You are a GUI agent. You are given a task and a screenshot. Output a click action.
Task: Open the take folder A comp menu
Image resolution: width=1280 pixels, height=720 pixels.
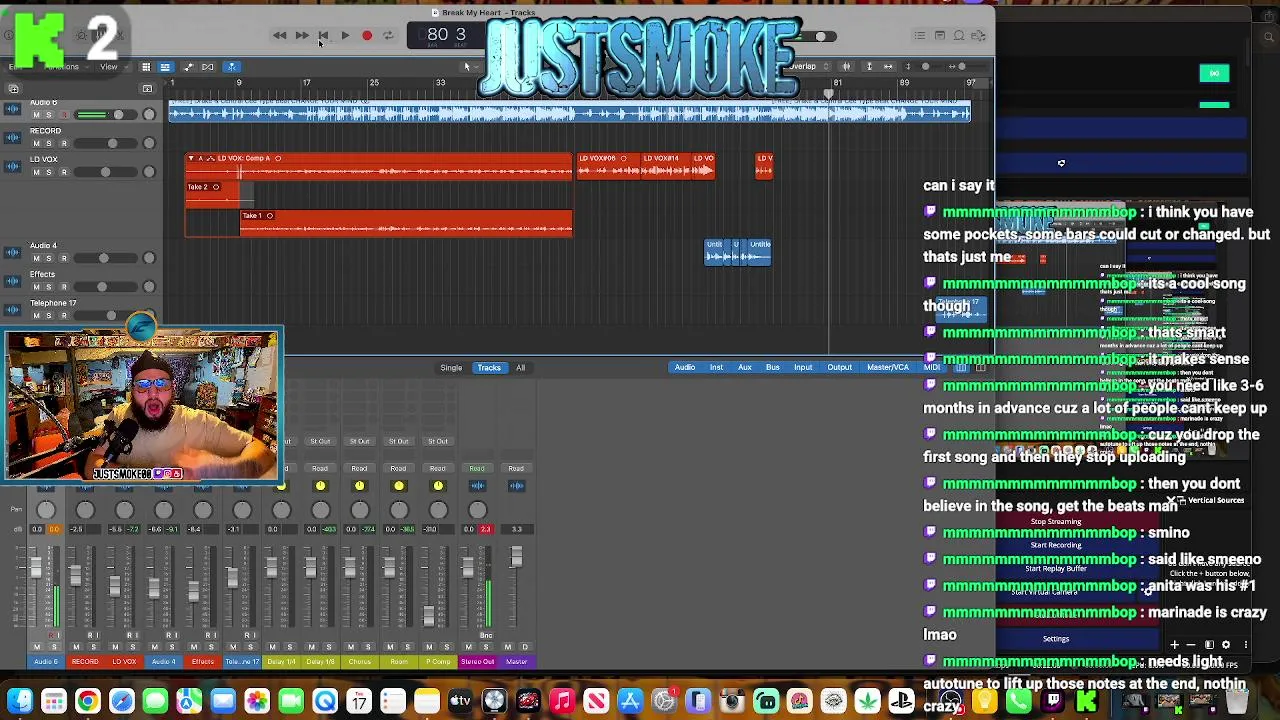coord(201,158)
